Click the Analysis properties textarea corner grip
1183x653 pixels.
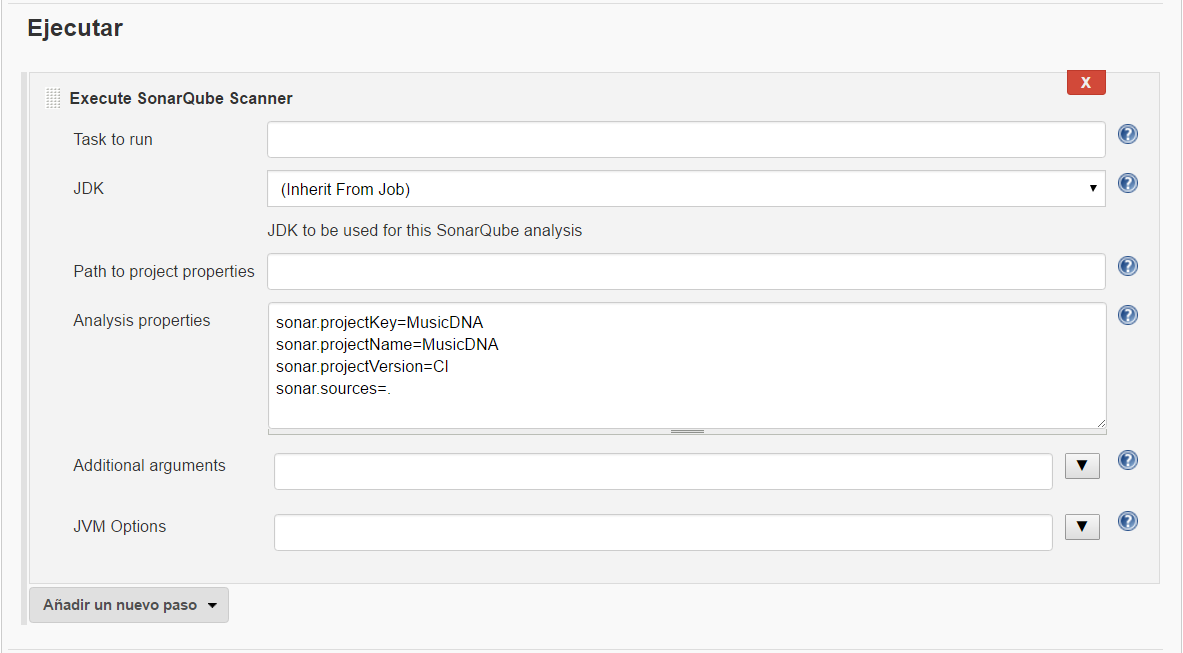pyautogui.click(x=1101, y=424)
